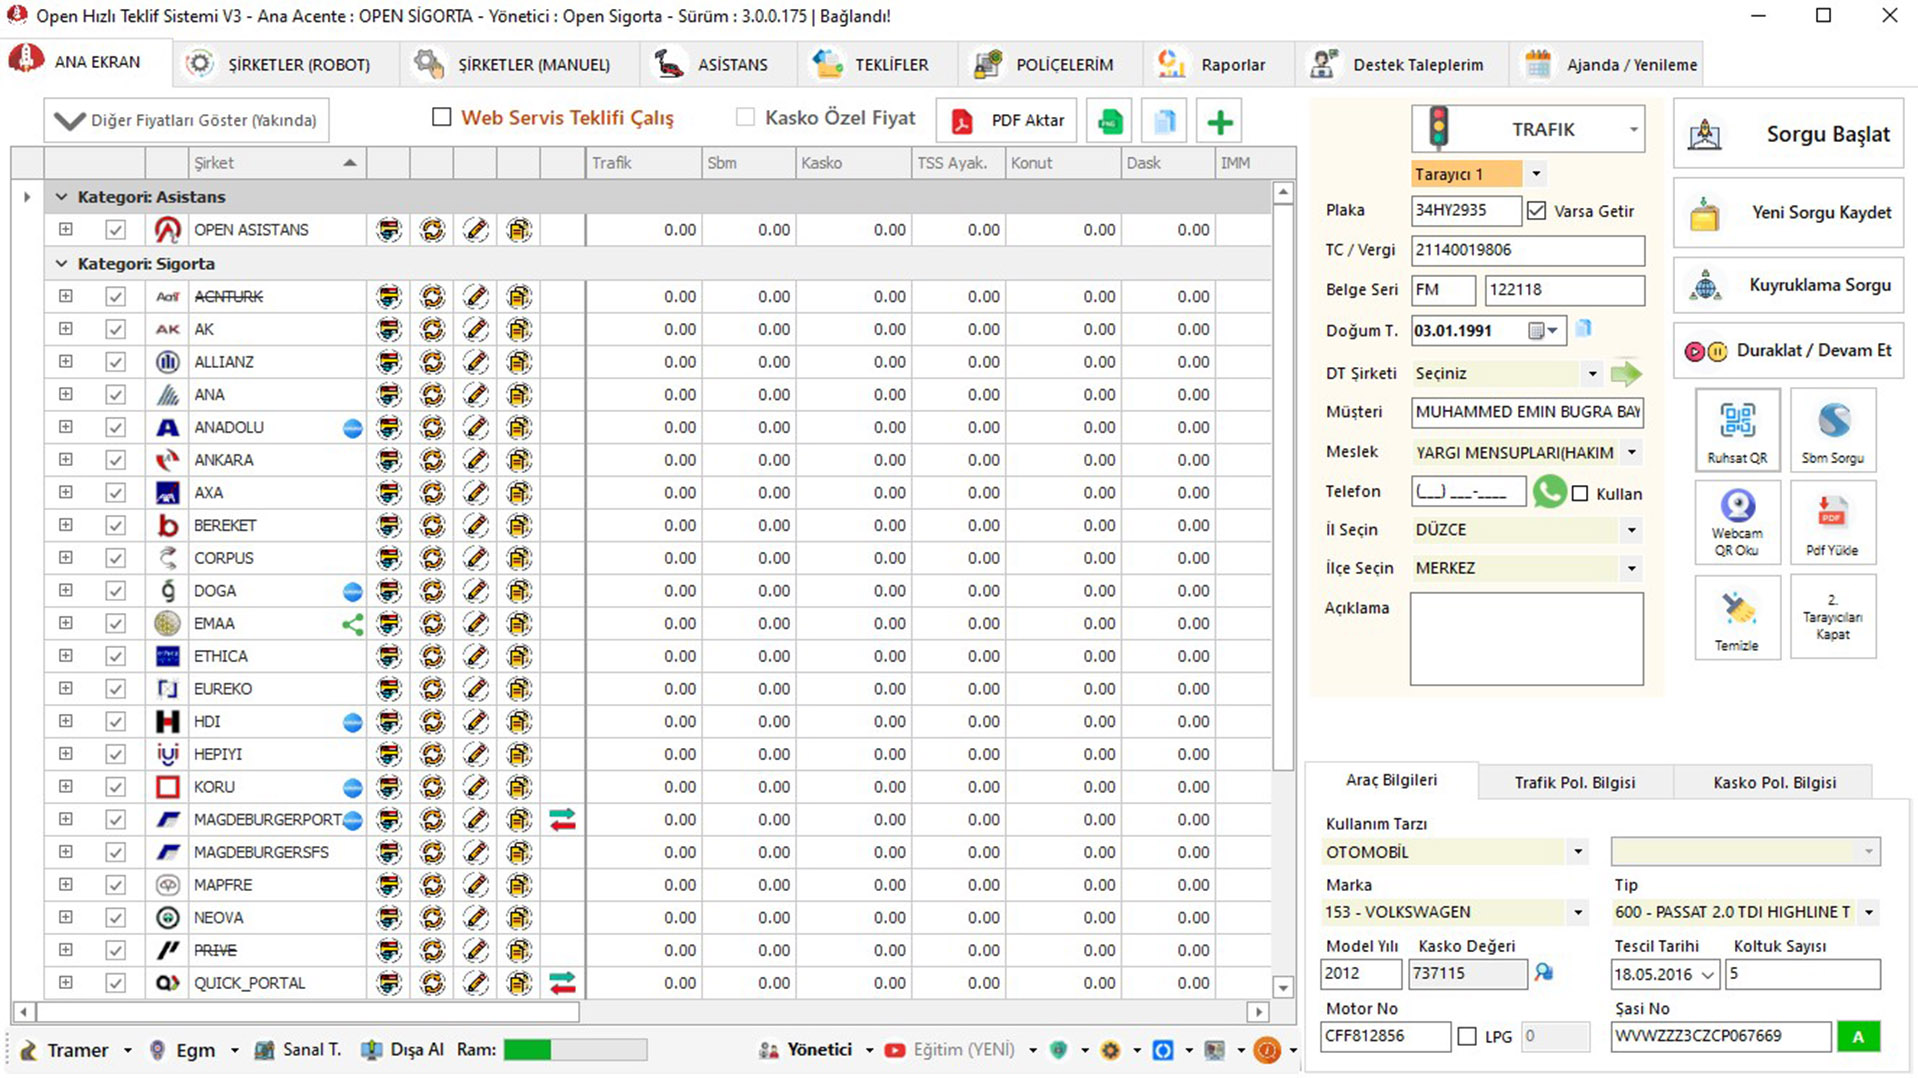Image resolution: width=1918 pixels, height=1078 pixels.
Task: Collapse the Kategori: Sigorta group
Action: pos(61,264)
